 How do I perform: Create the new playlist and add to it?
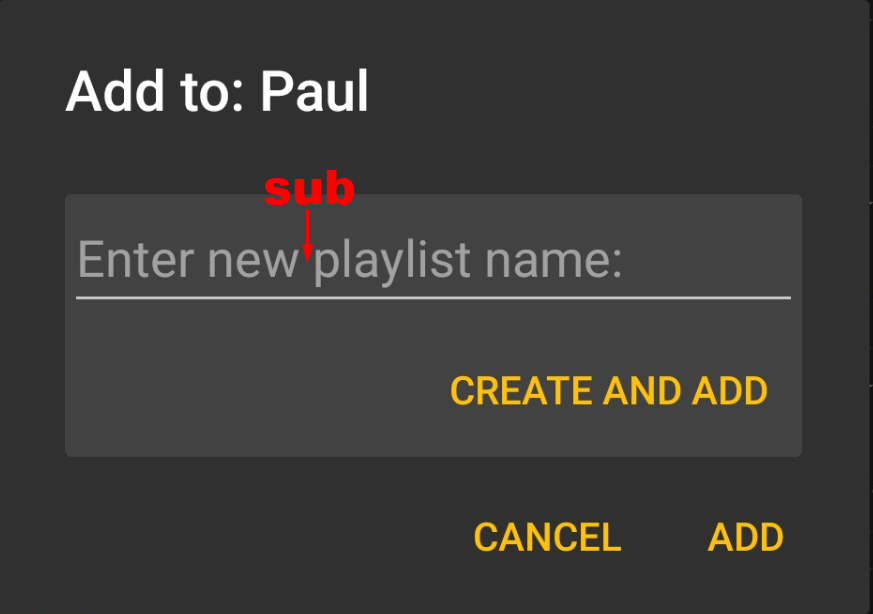[x=608, y=391]
